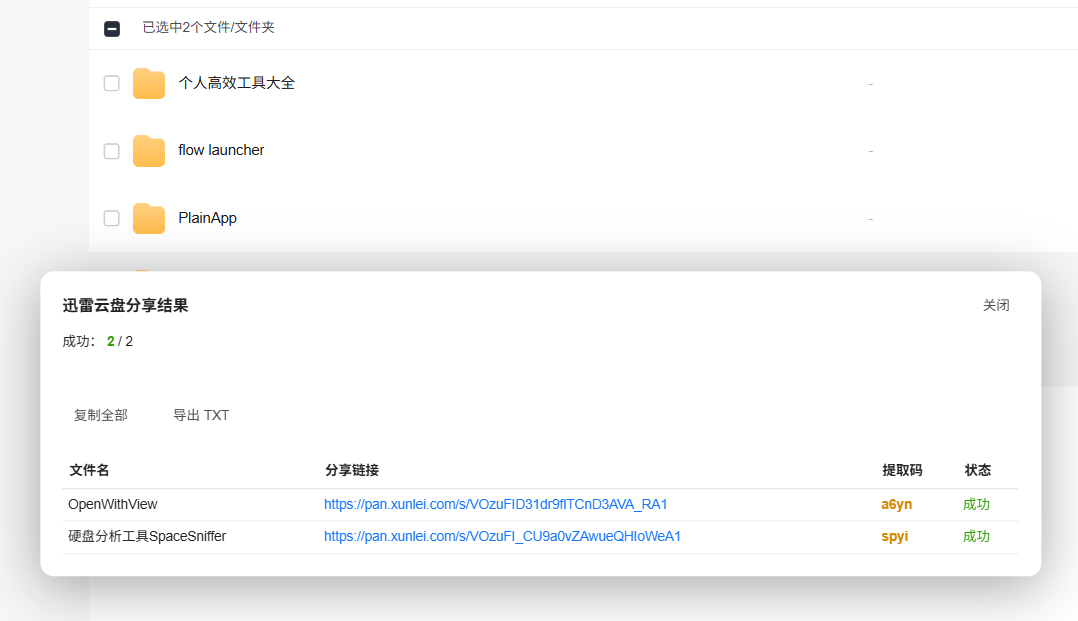1078x621 pixels.
Task: Toggle the select-all checkbox in header
Action: click(x=112, y=28)
